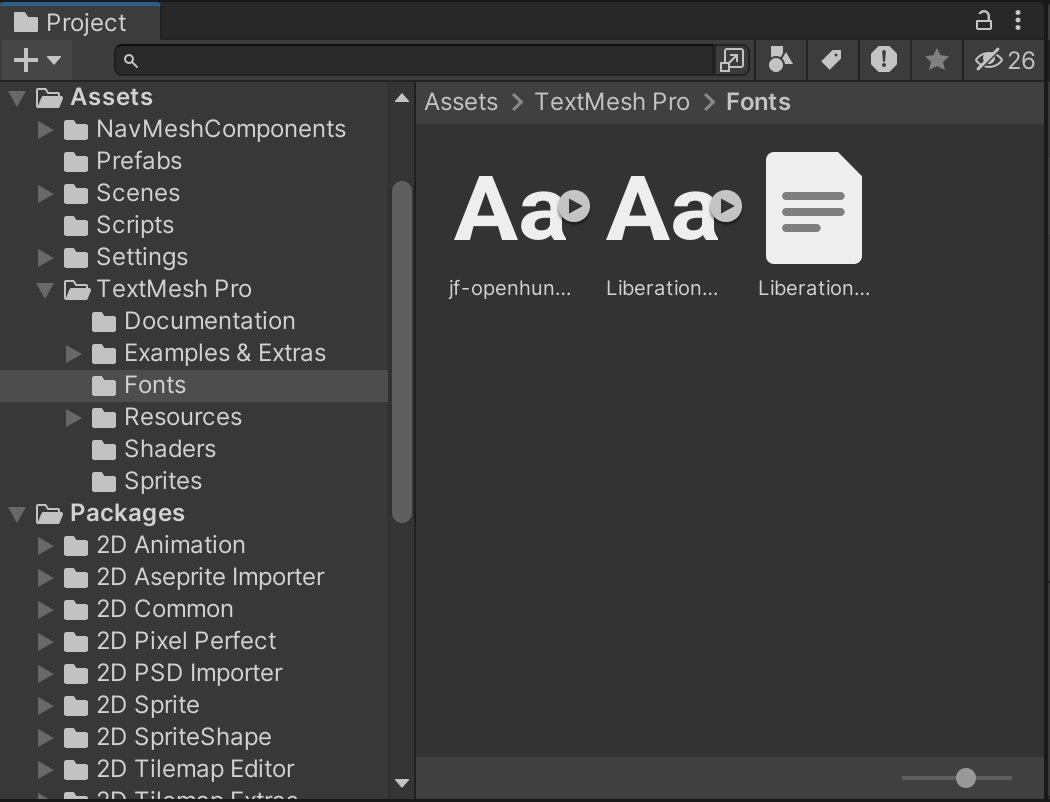Open the Project panel three-dot menu
Viewport: 1050px width, 802px height.
click(x=1018, y=21)
